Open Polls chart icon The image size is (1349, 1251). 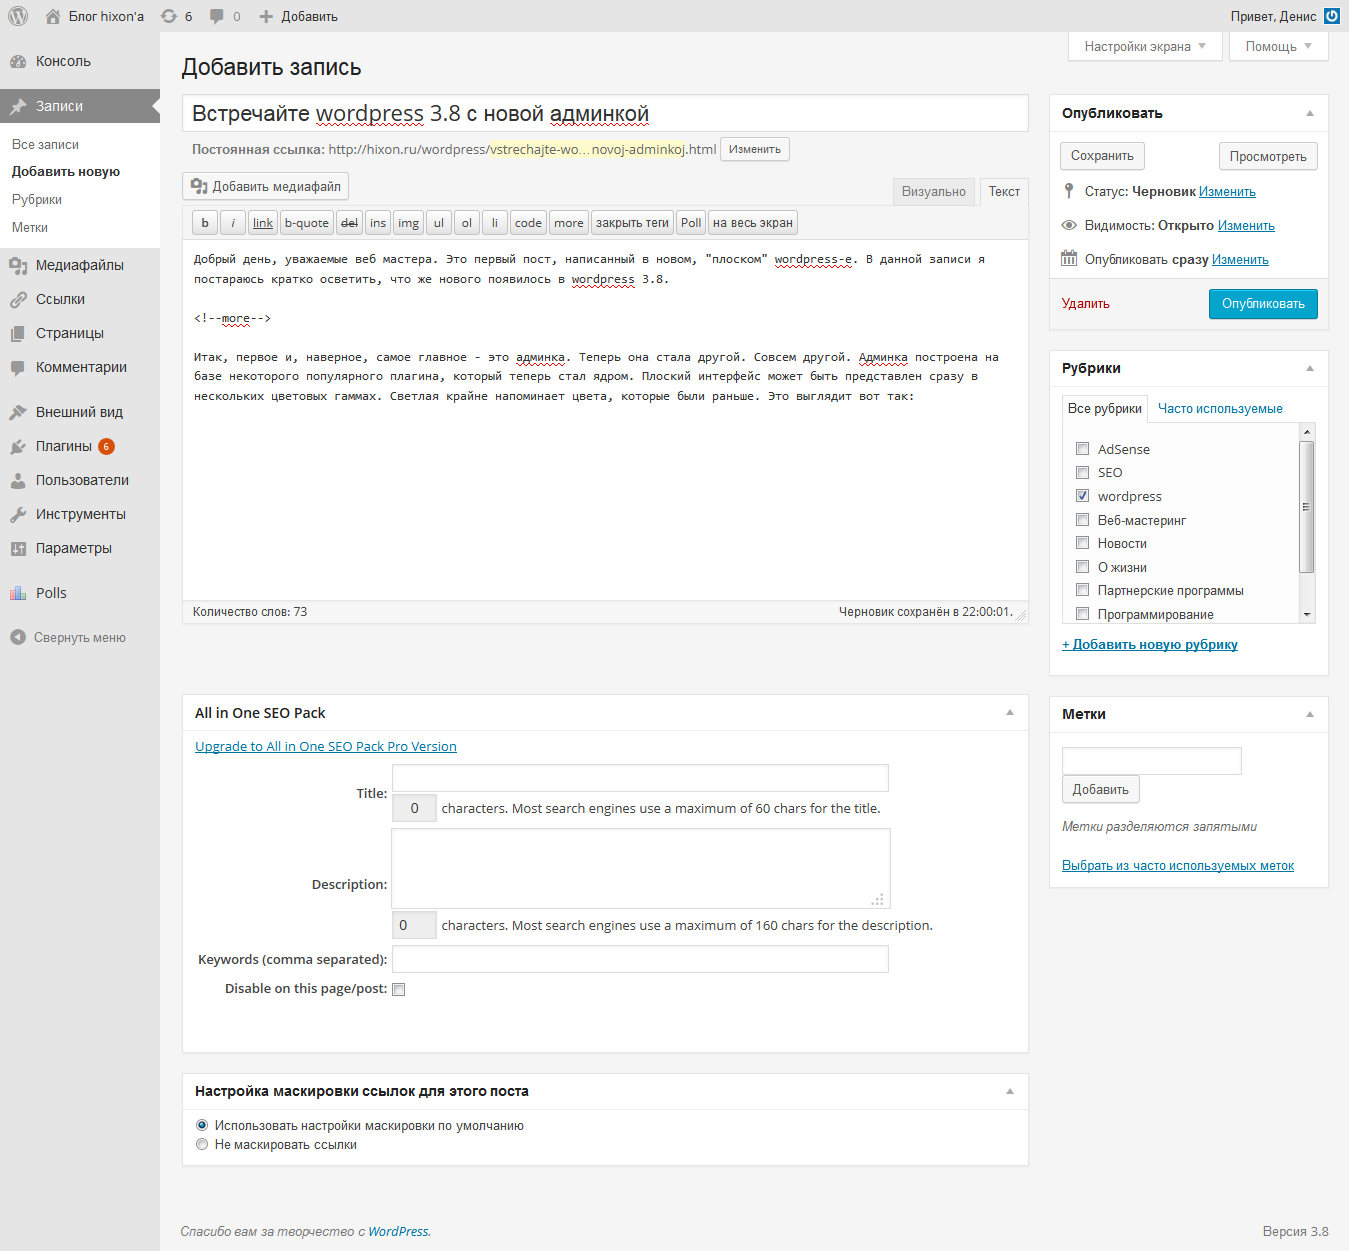click(18, 593)
